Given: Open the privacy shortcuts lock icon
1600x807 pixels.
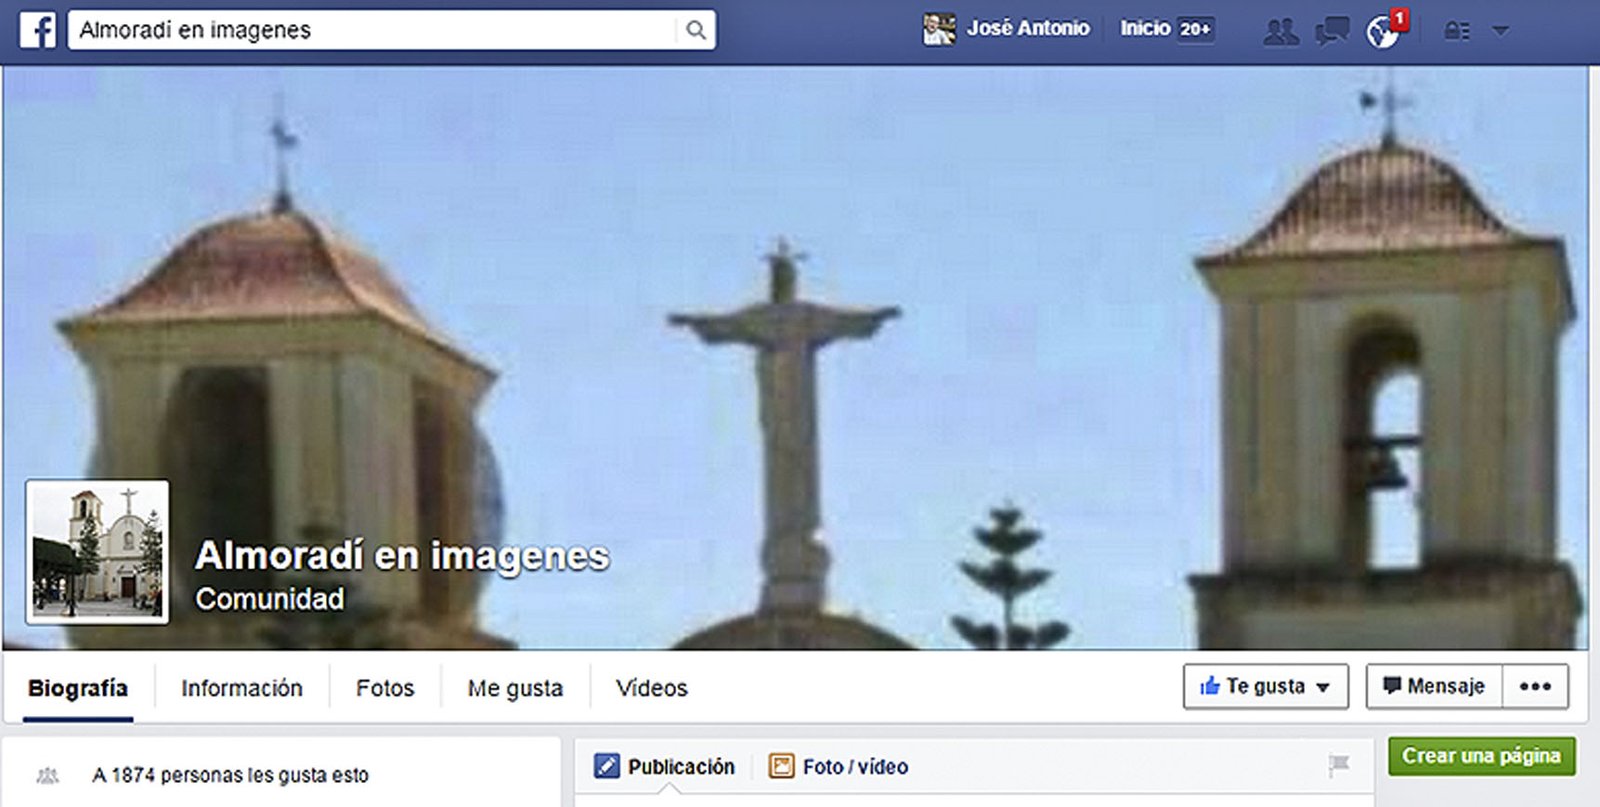Looking at the screenshot, I should 1457,31.
